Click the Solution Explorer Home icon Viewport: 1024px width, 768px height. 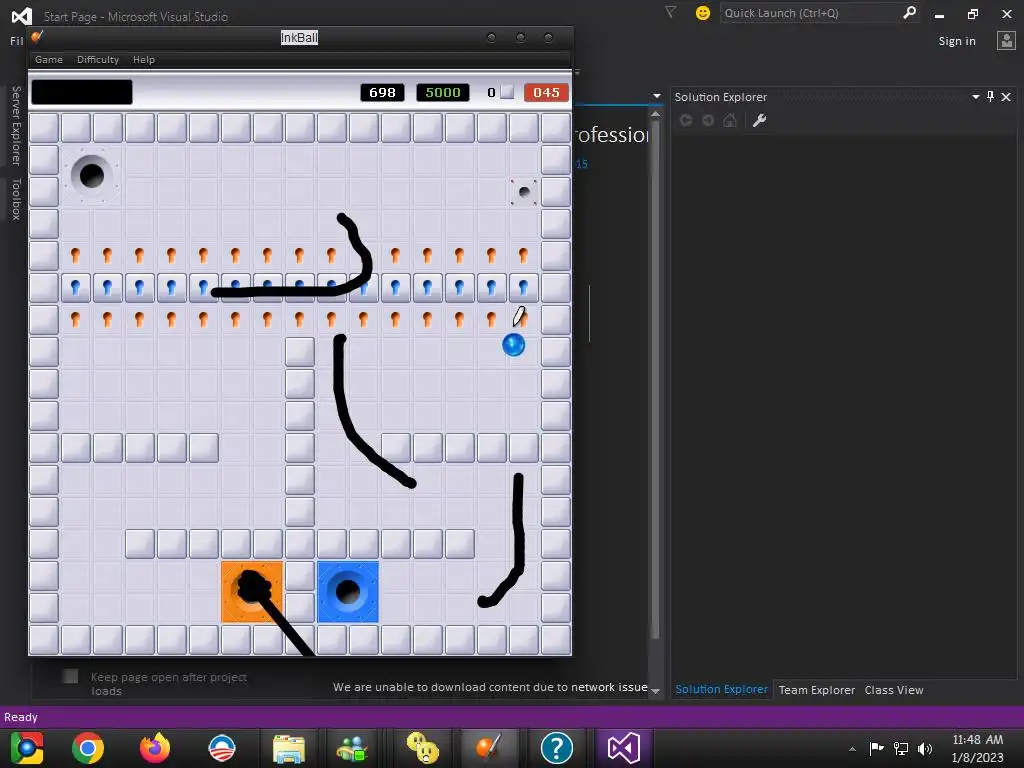(730, 120)
